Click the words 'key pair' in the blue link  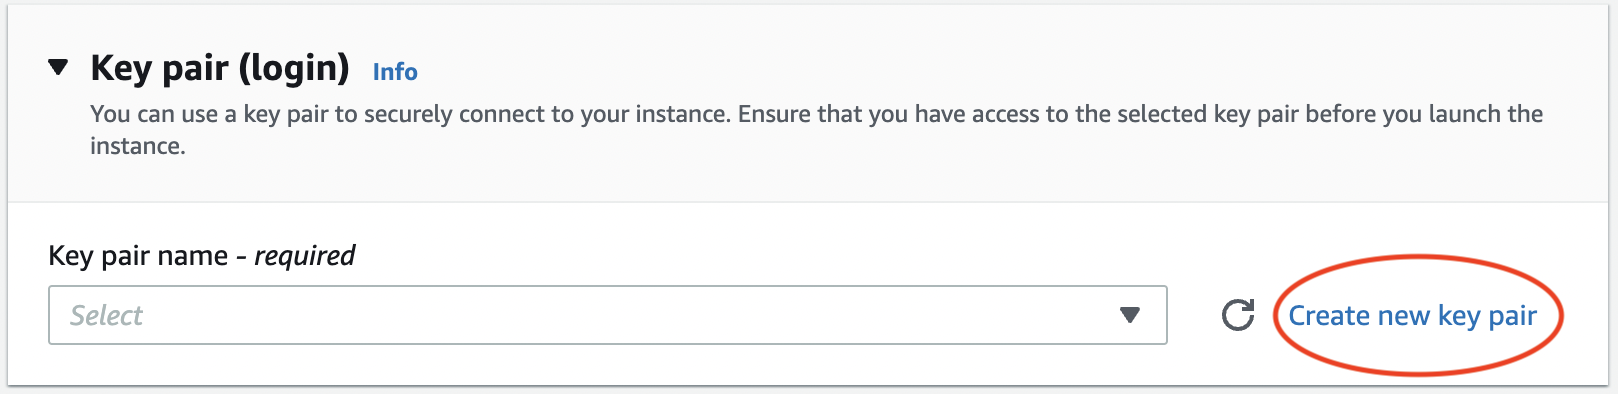point(1488,317)
